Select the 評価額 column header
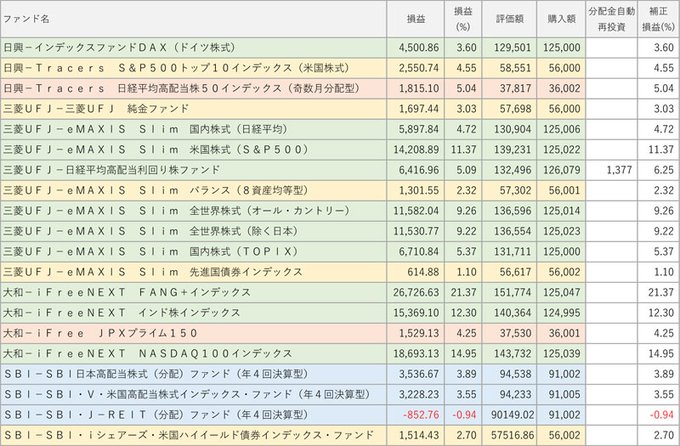The image size is (680, 446). [509, 19]
